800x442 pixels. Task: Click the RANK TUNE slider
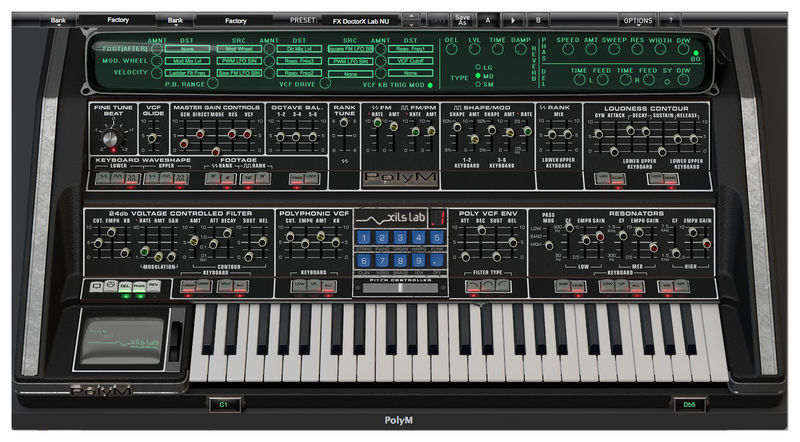(344, 122)
